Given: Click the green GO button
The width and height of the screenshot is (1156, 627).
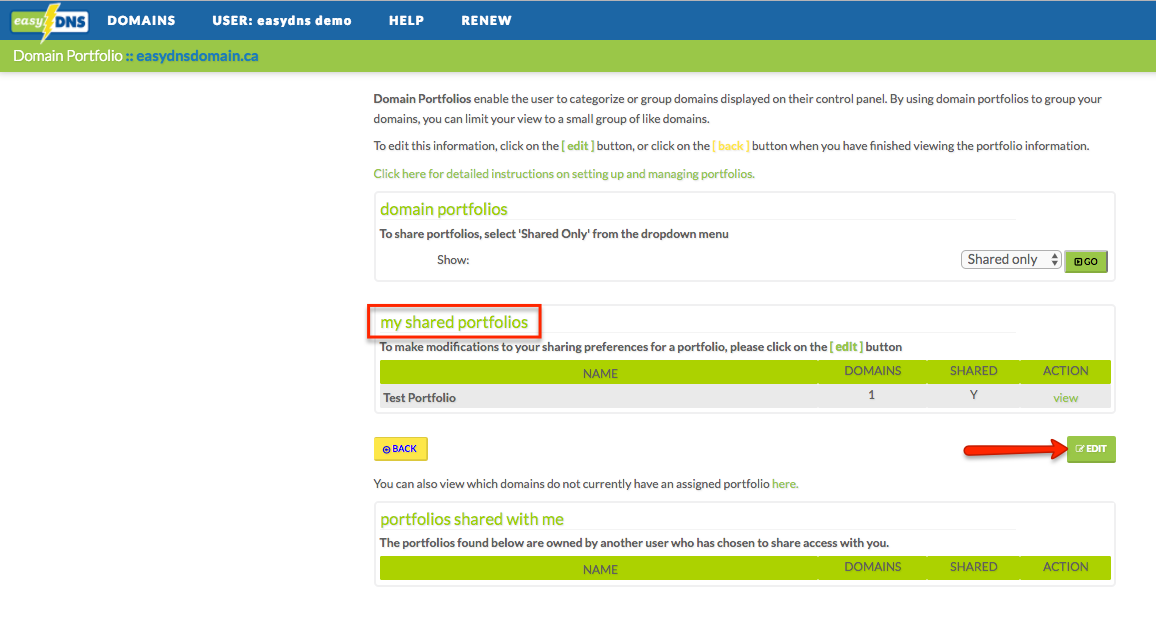Looking at the screenshot, I should point(1086,261).
